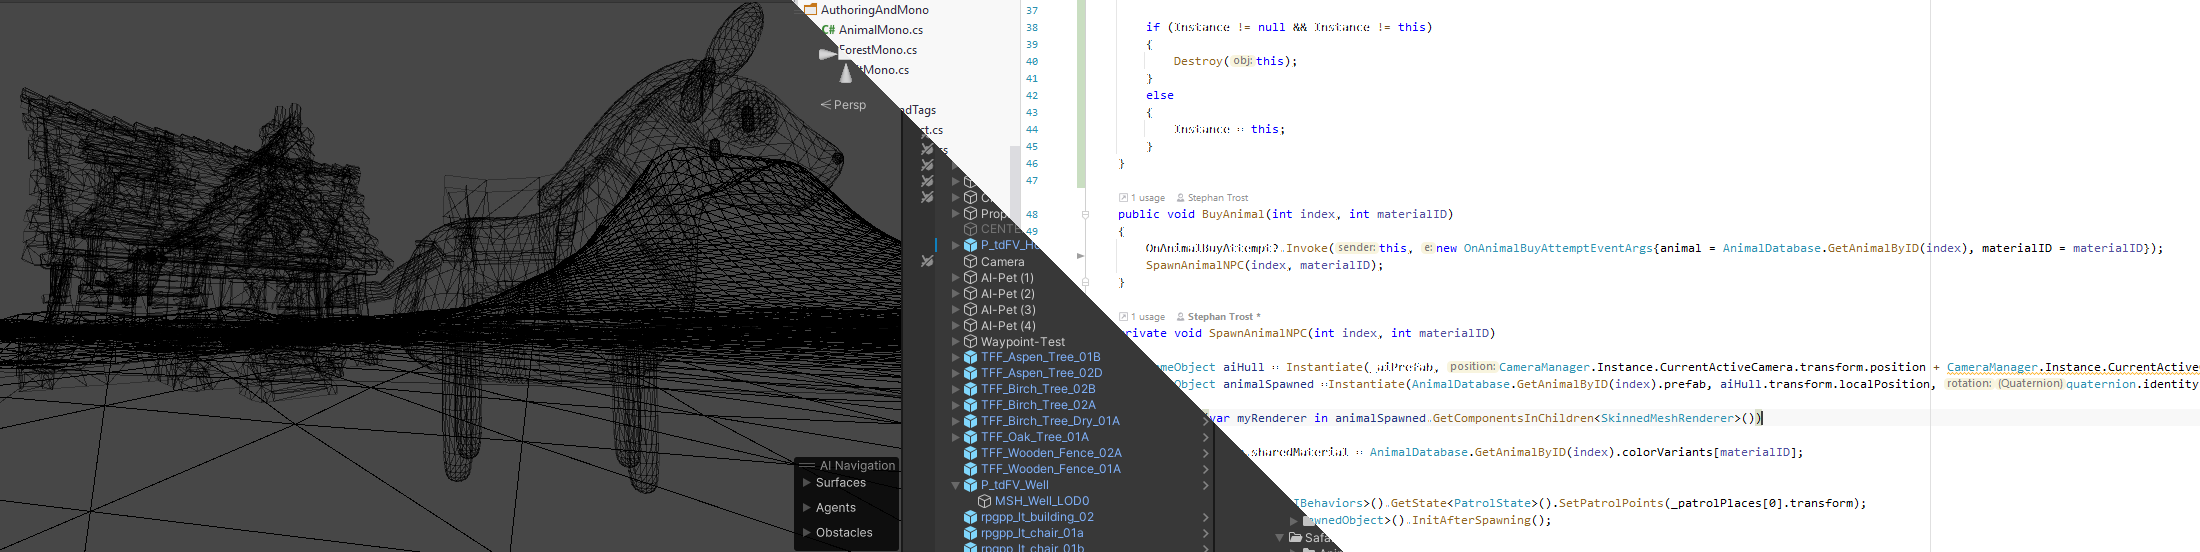Select AI-Pet (3) in the hierarchy
2200x552 pixels.
coord(1007,310)
